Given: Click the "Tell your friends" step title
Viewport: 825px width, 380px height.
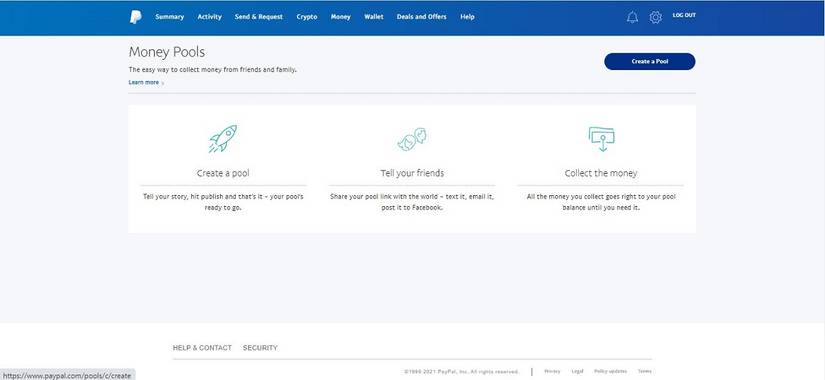Looking at the screenshot, I should [x=412, y=173].
